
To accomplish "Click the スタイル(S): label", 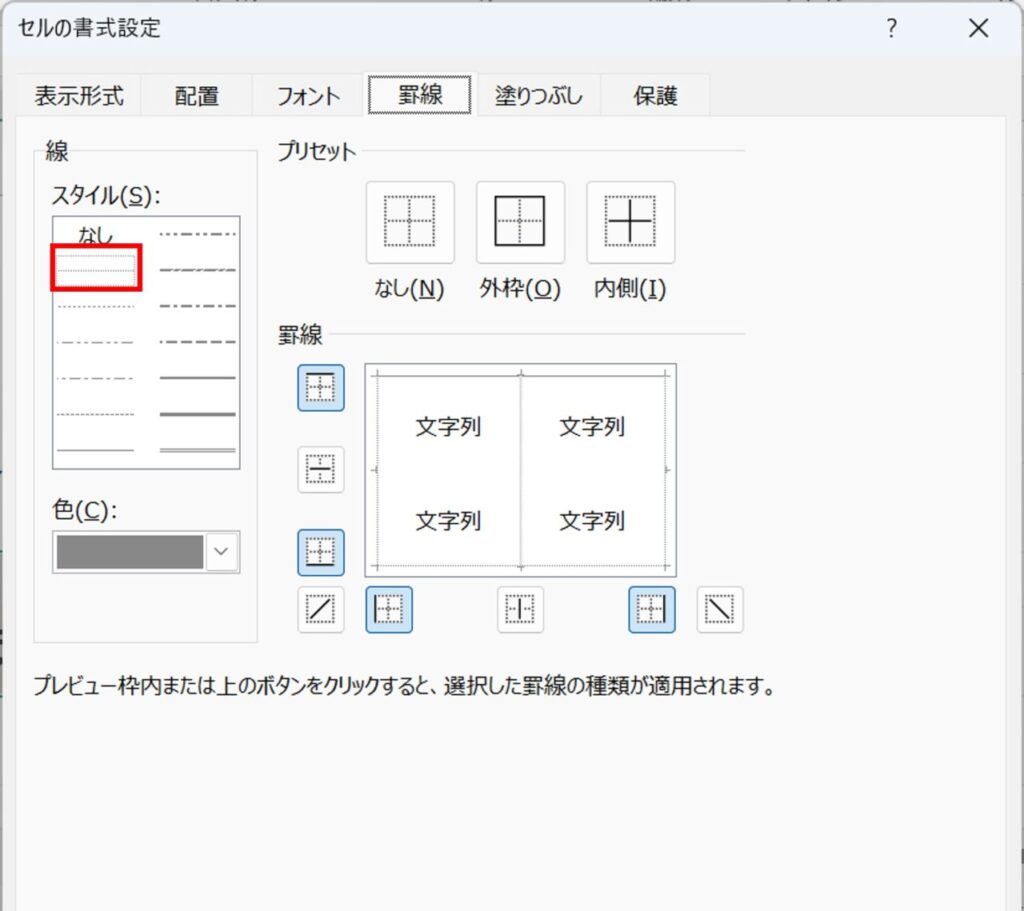I will pyautogui.click(x=106, y=195).
